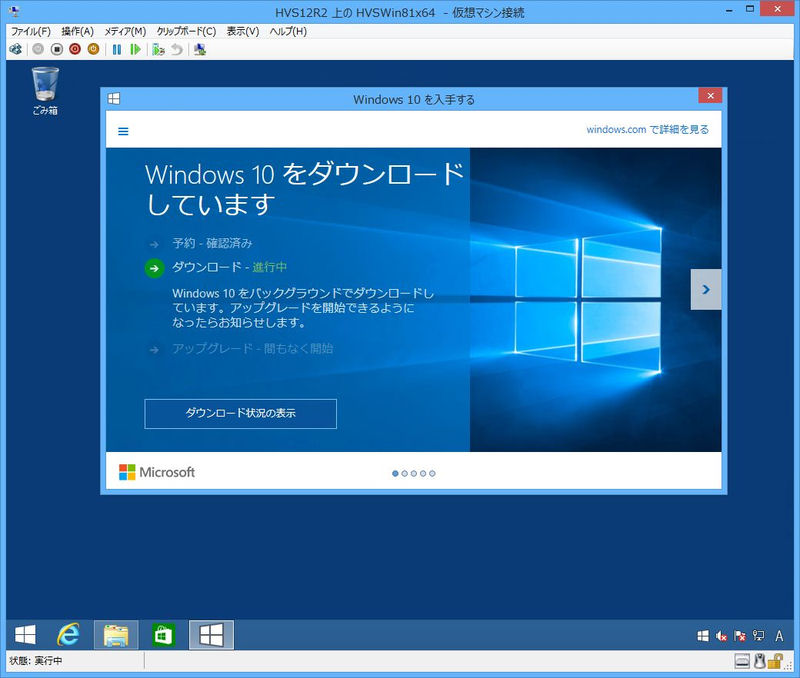
Task: Click the Get Windows 10 tray icon
Action: (703, 636)
